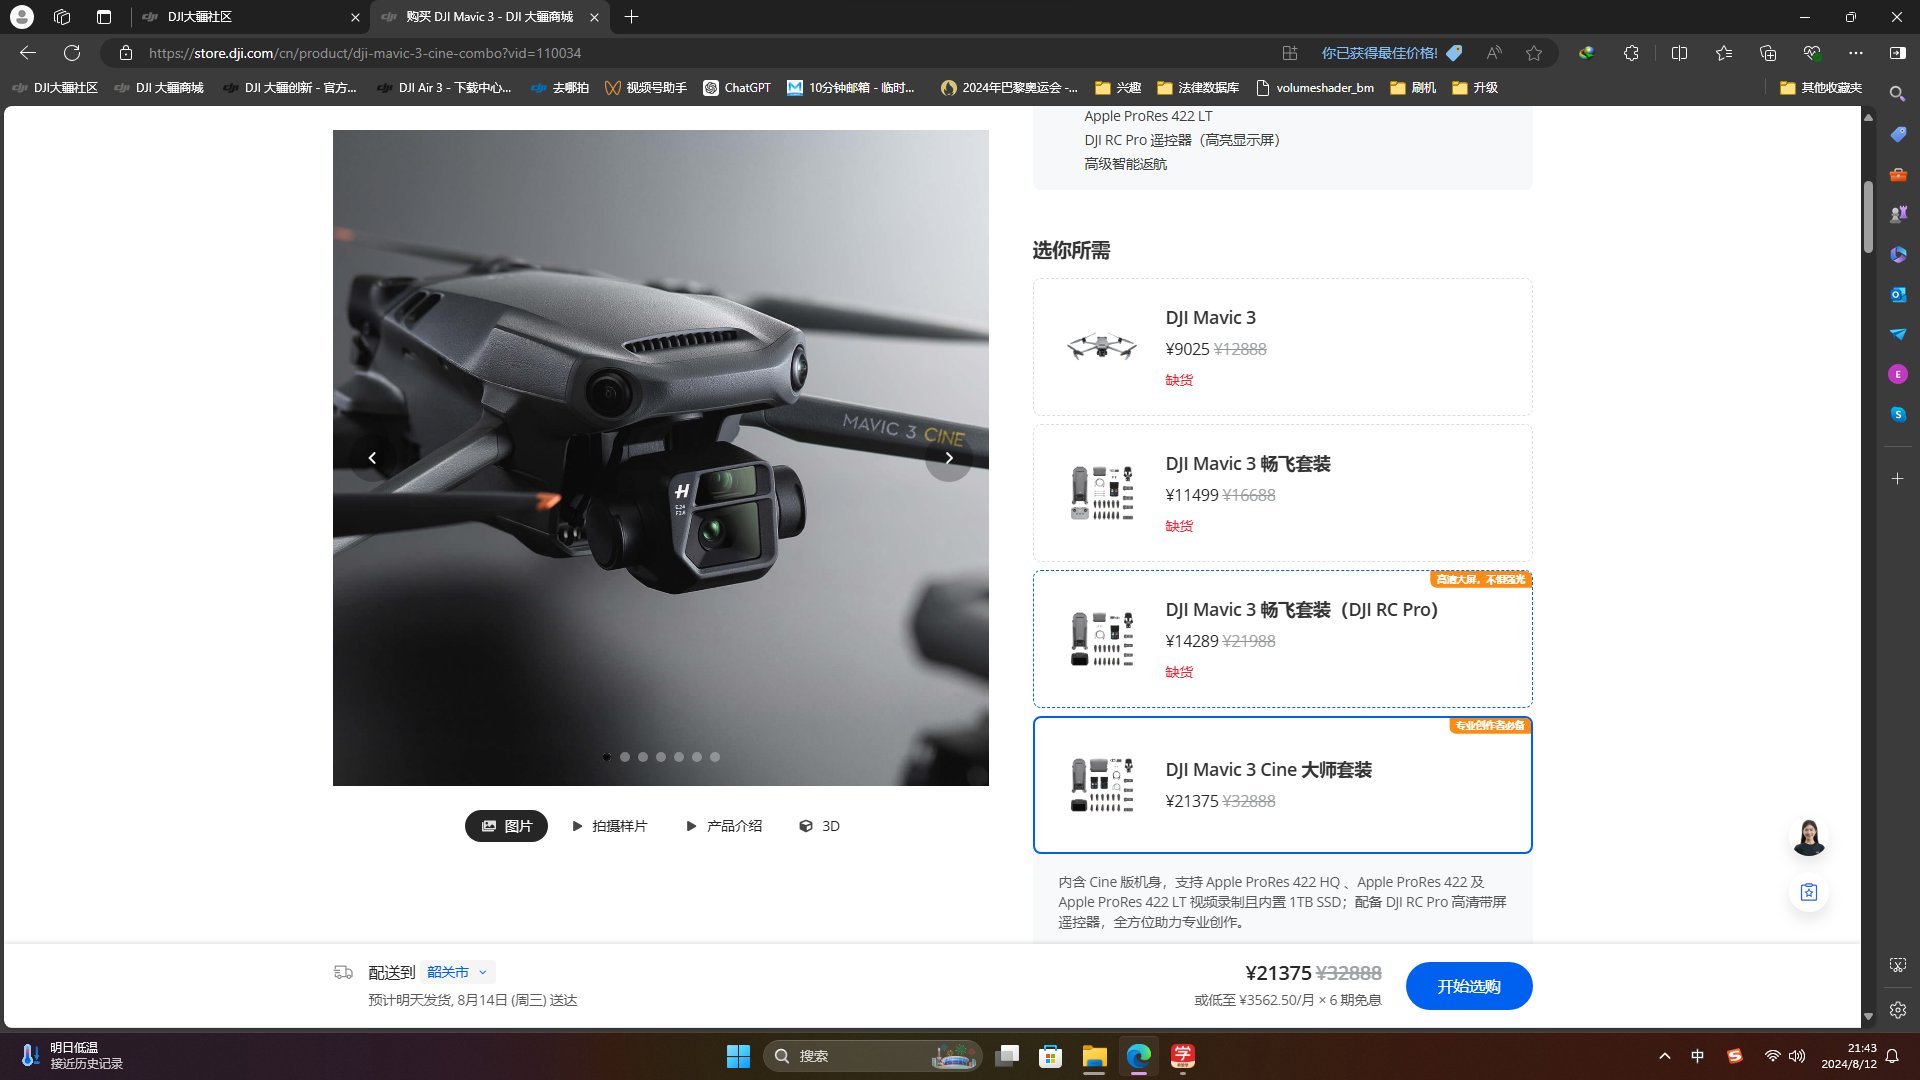Open the tab actions menu icon
This screenshot has width=1920, height=1080.
(104, 17)
